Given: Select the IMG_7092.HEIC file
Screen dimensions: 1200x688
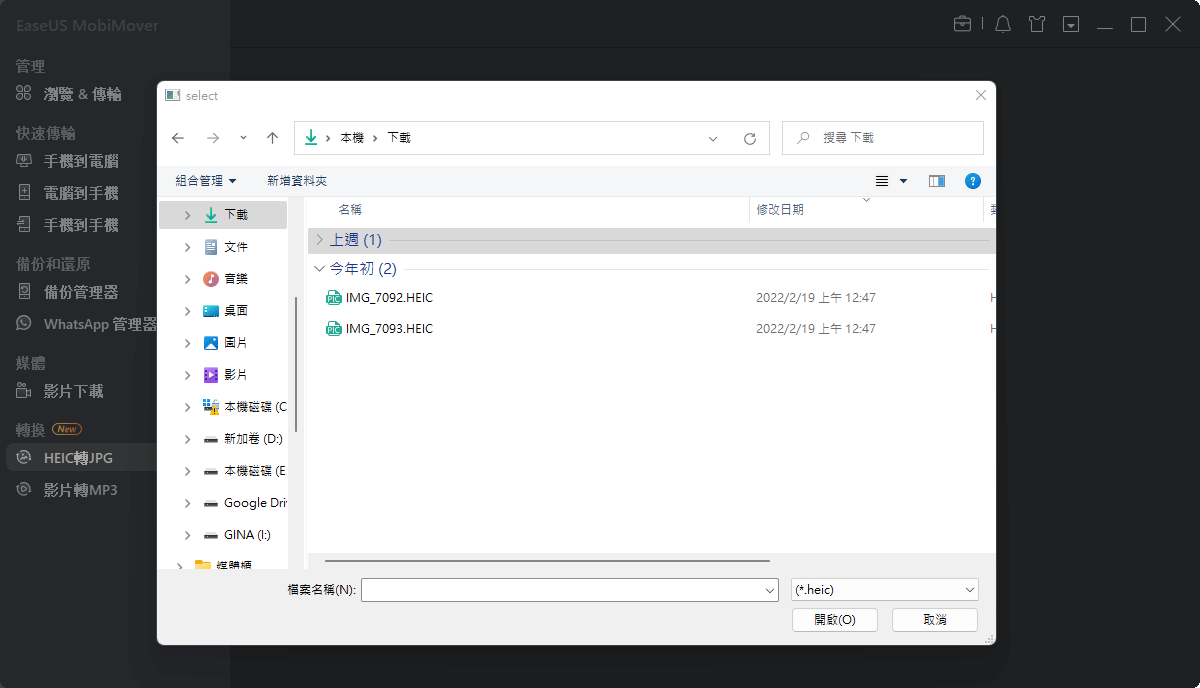Looking at the screenshot, I should (390, 297).
